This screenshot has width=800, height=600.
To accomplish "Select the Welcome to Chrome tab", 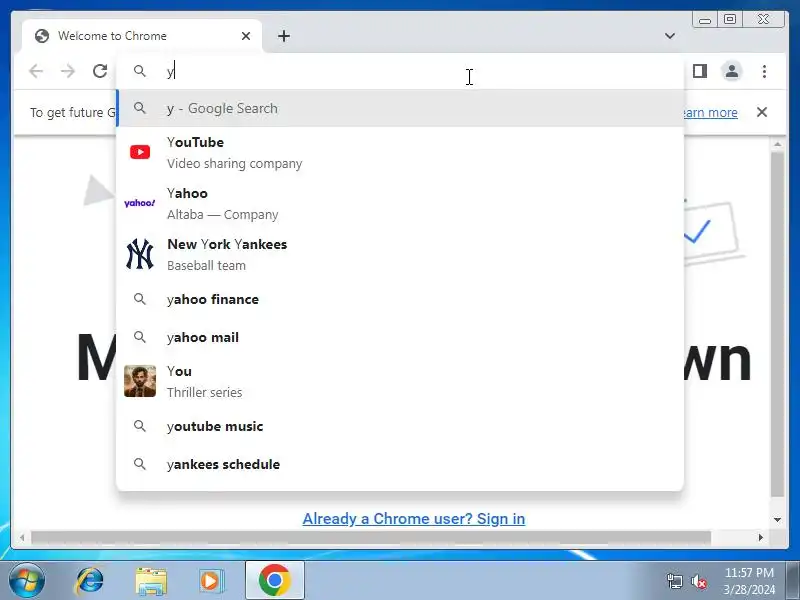I will click(x=142, y=36).
